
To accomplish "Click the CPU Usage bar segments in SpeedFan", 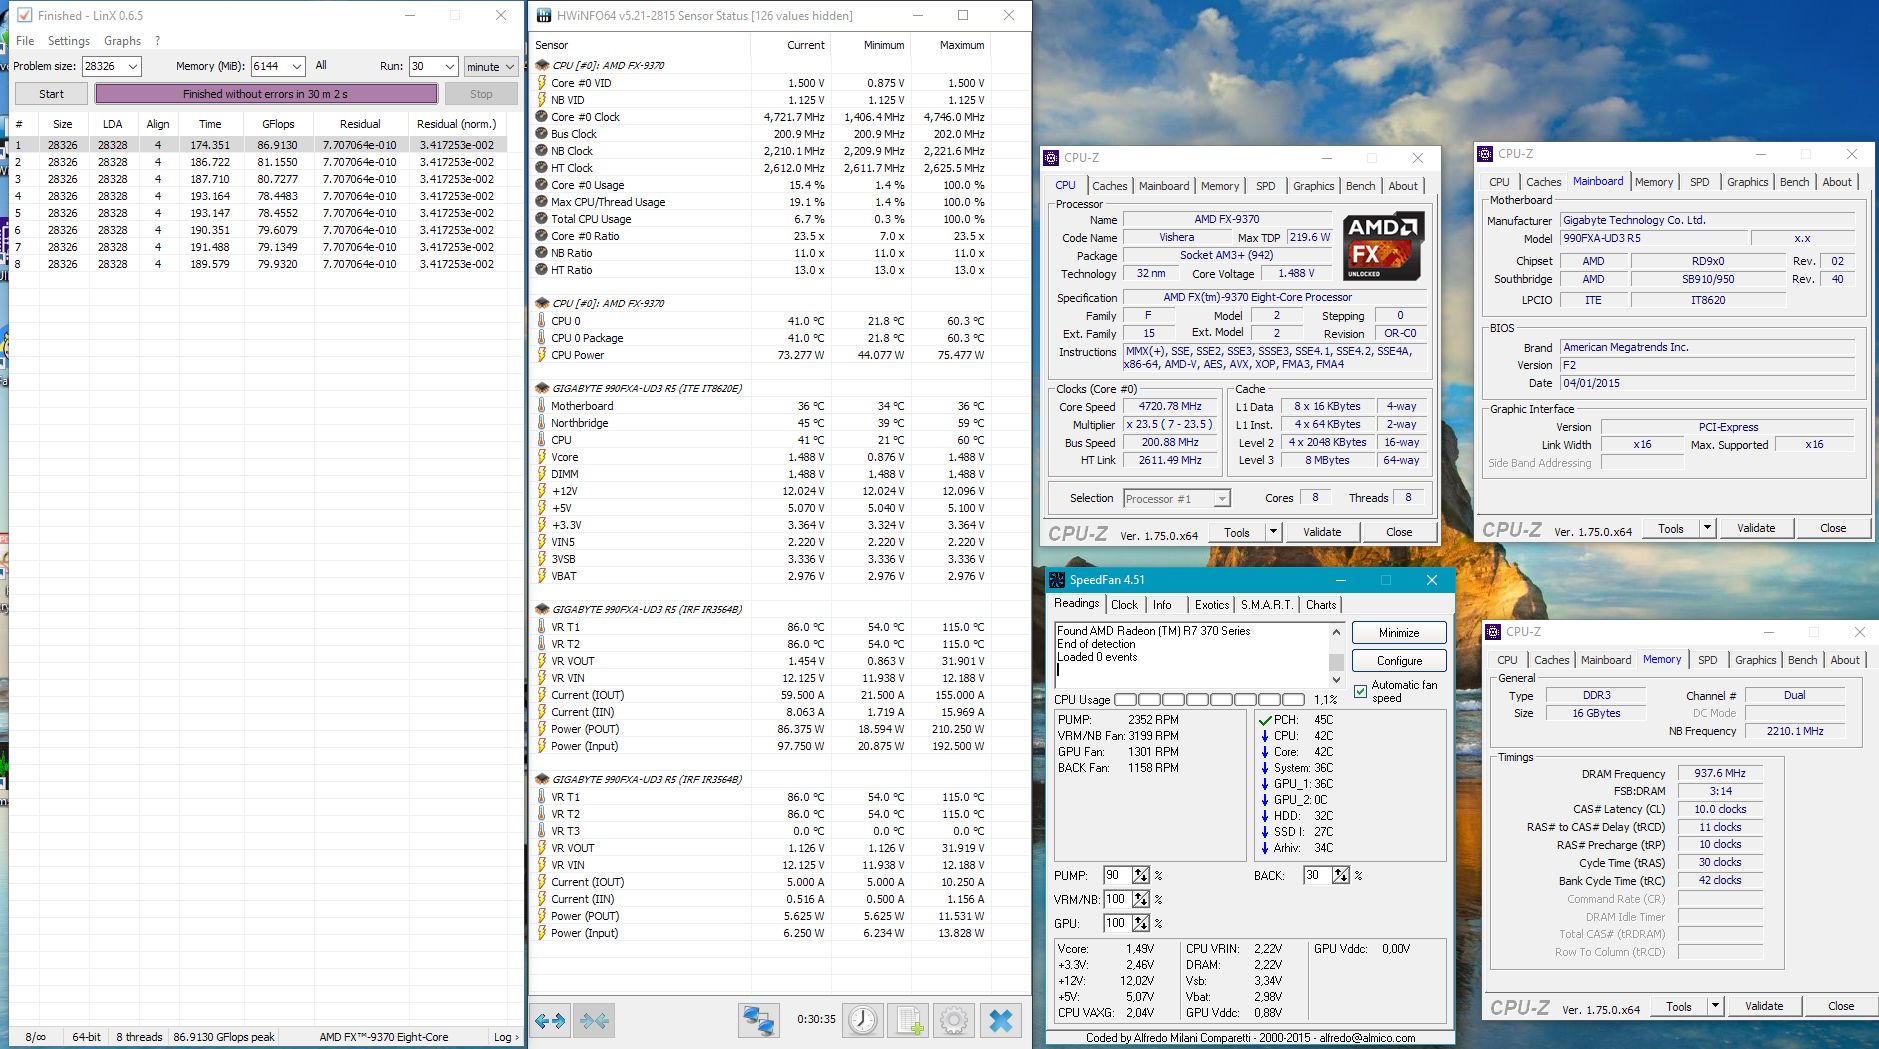I will [x=1209, y=700].
